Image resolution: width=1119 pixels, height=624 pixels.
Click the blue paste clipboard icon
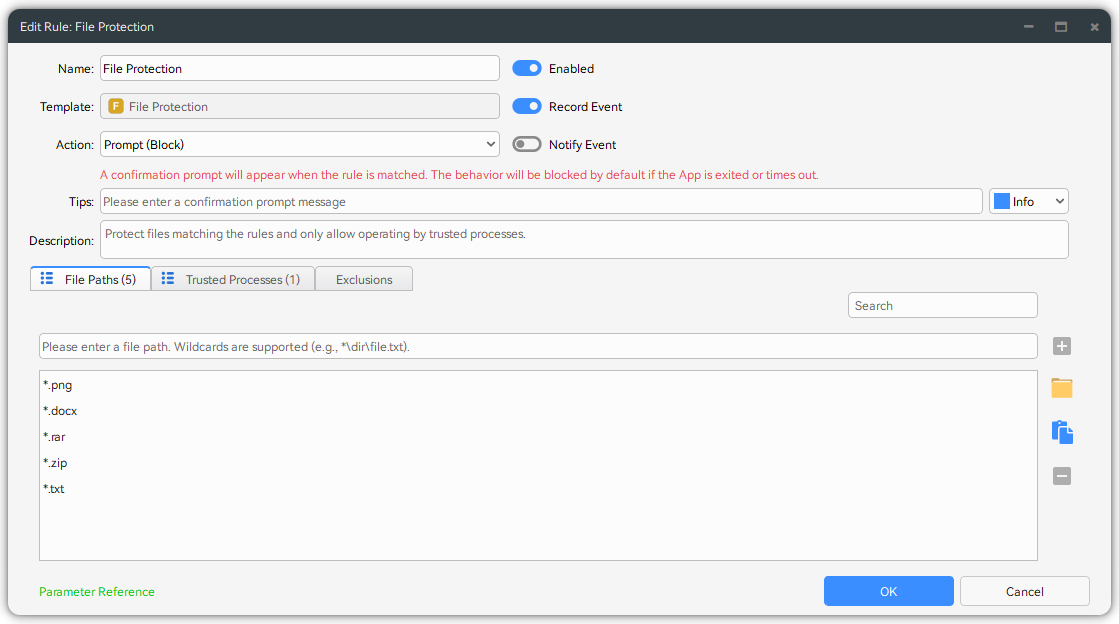[x=1062, y=432]
